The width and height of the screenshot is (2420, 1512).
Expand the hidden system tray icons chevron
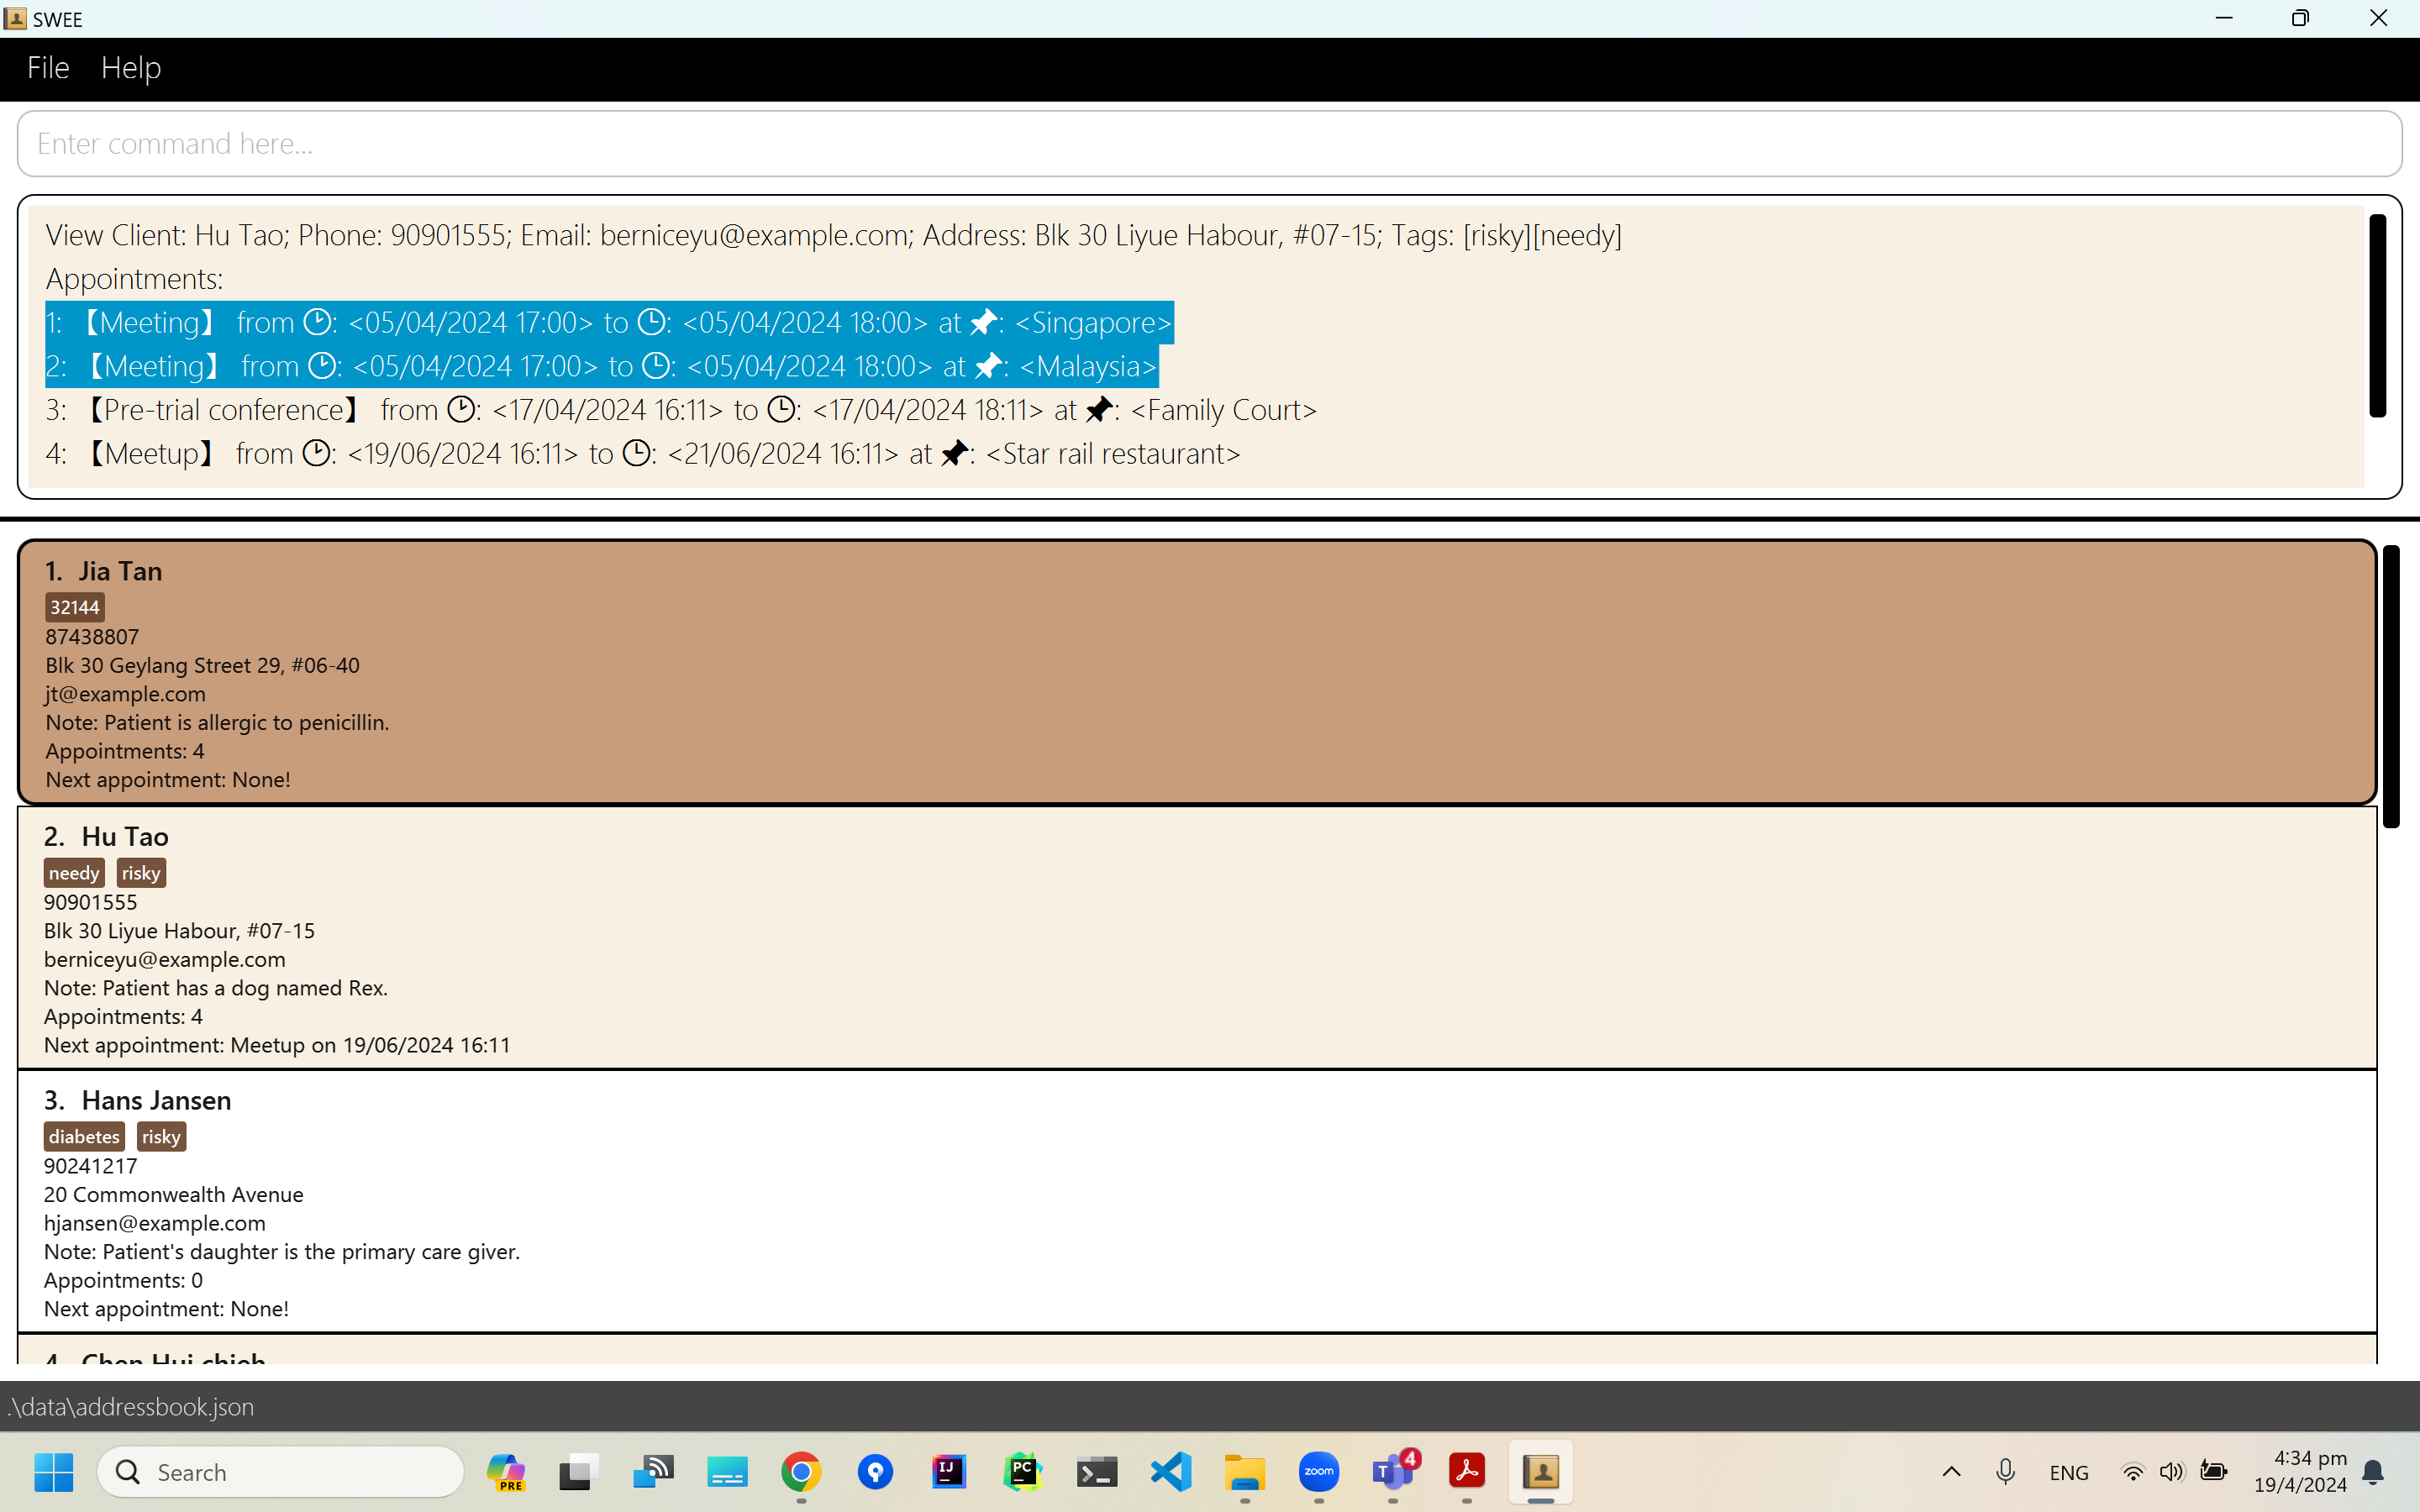pyautogui.click(x=1951, y=1472)
